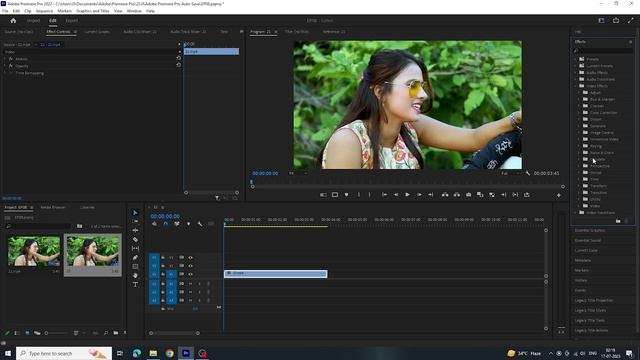
Task: Open Essential Sound panel
Action: tap(588, 240)
